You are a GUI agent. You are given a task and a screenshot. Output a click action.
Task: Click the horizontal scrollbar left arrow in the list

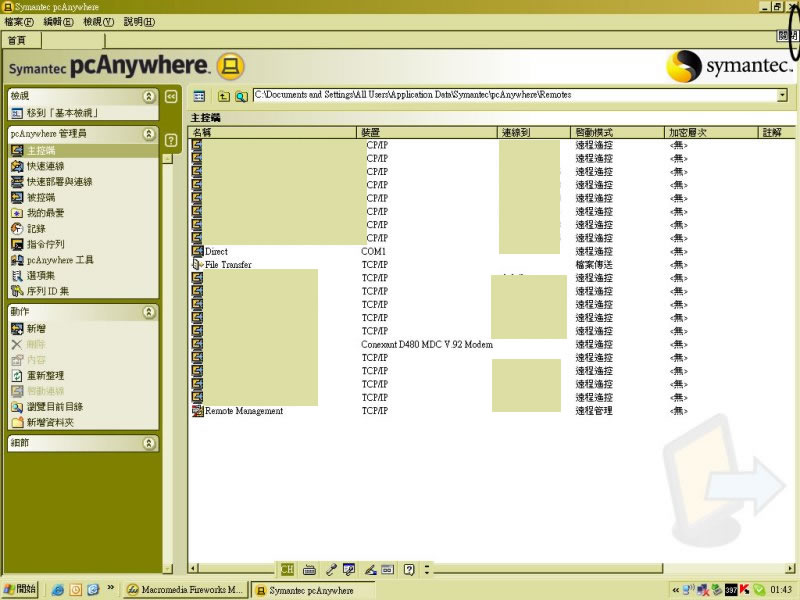click(193, 568)
